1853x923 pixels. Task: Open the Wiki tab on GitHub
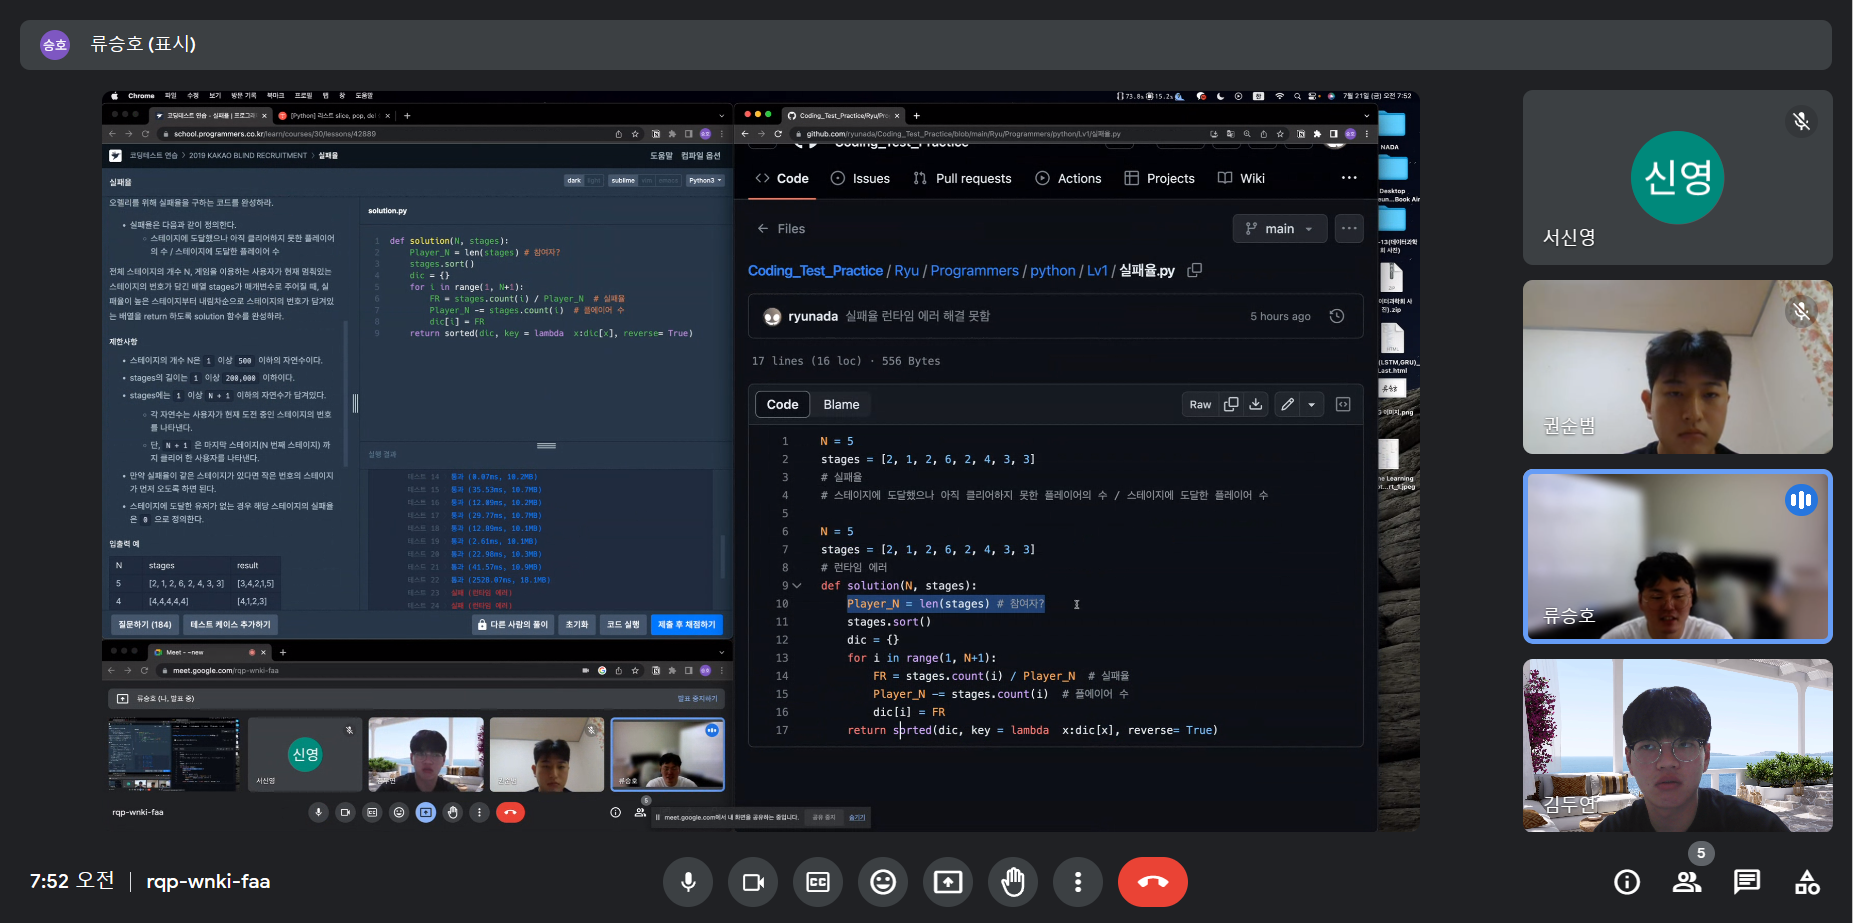click(1241, 178)
